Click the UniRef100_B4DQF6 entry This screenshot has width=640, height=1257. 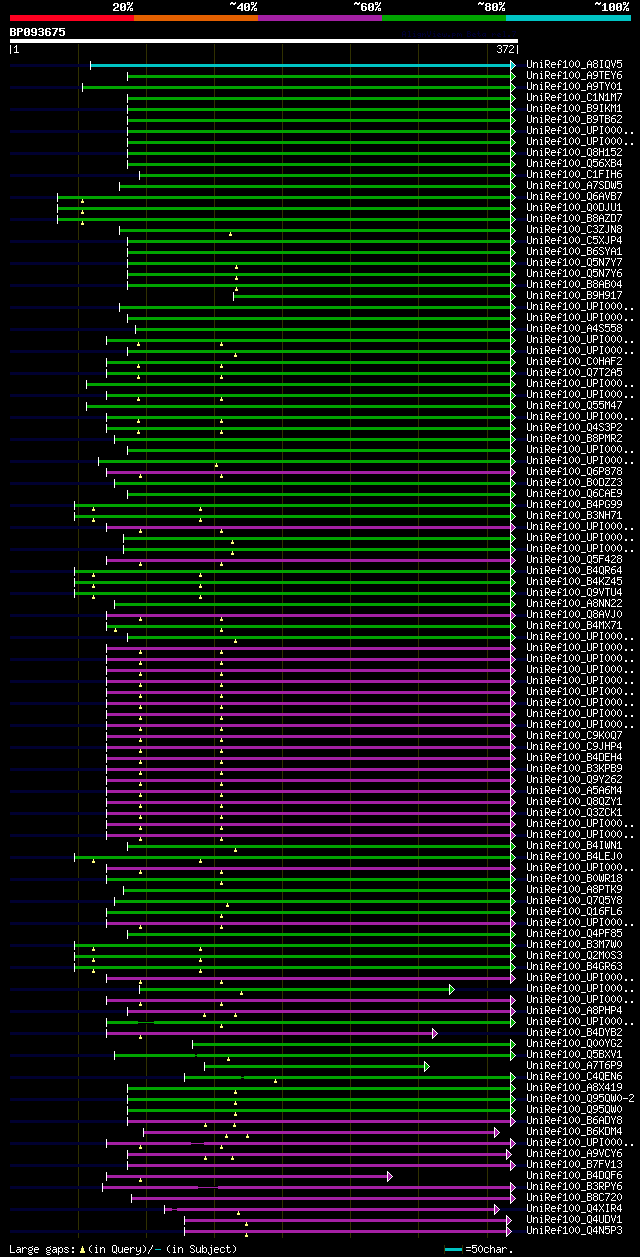point(574,1175)
